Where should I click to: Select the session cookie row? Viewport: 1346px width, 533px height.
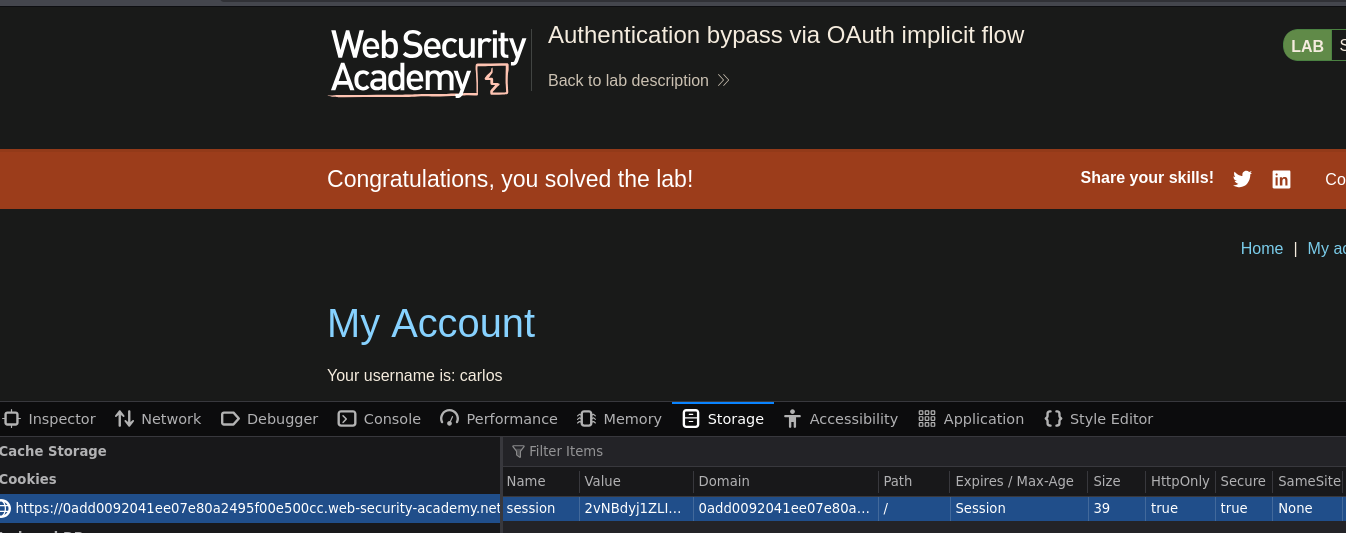click(x=924, y=508)
